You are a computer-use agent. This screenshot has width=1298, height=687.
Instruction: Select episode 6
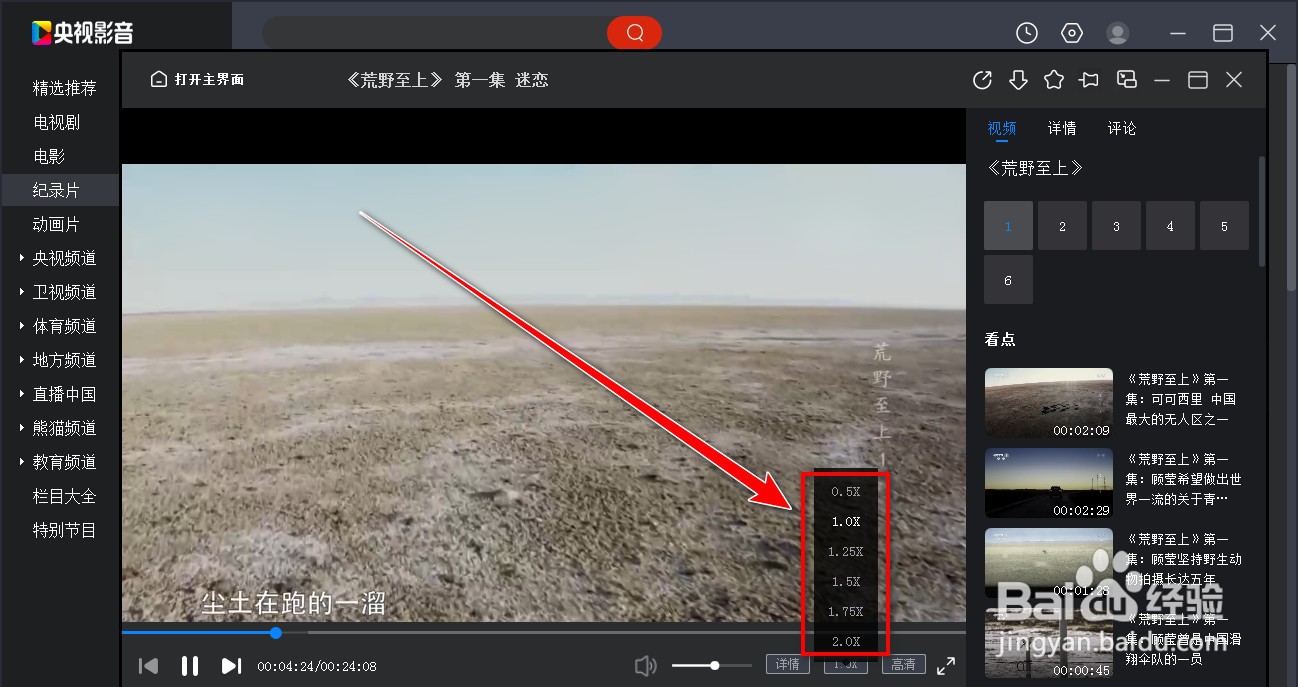point(1008,280)
